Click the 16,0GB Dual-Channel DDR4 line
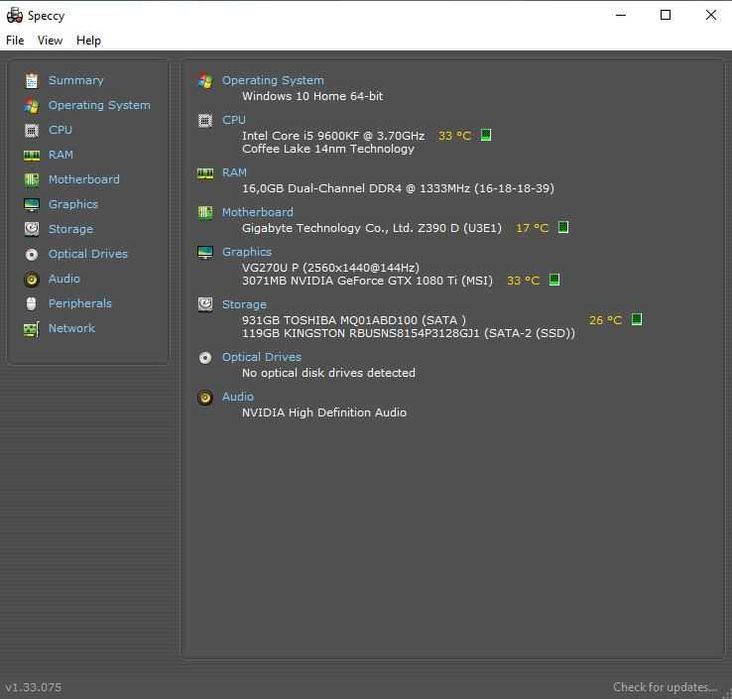The width and height of the screenshot is (732, 699). click(398, 189)
